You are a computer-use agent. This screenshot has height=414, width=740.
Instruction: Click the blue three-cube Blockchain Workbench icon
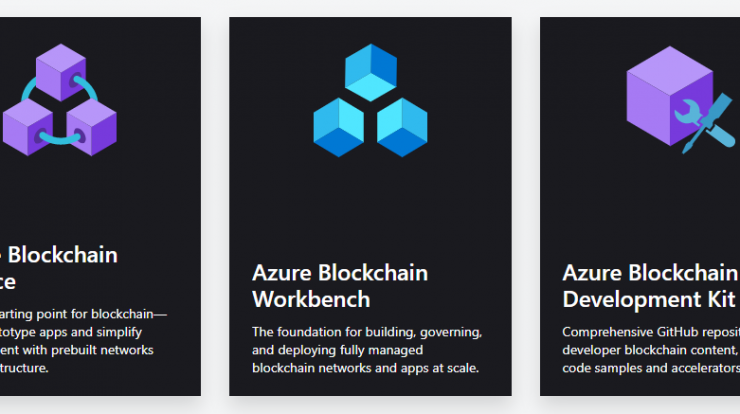coord(370,100)
